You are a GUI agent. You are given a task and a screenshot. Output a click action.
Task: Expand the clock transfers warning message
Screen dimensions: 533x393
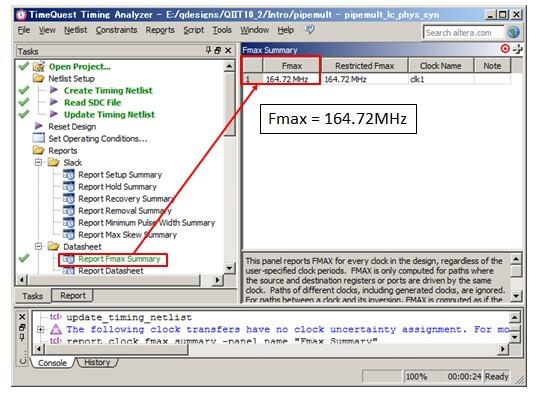coord(40,329)
